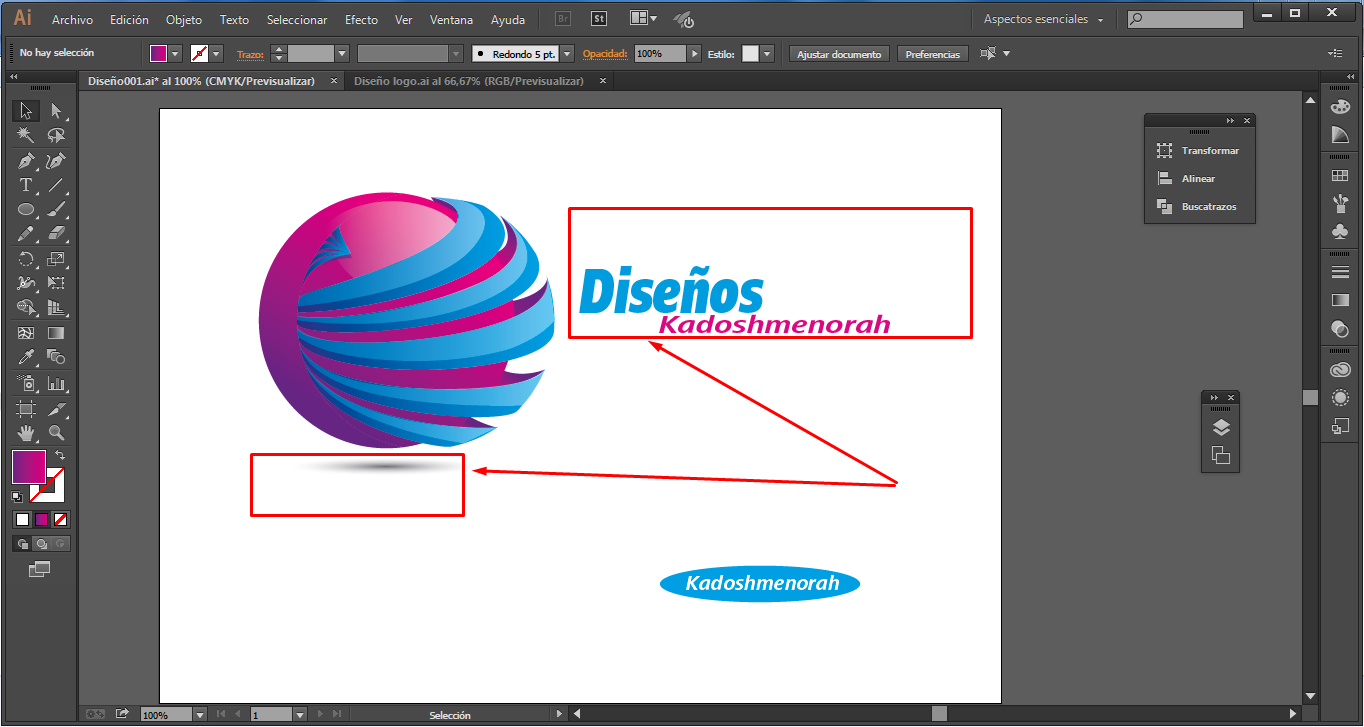Screen dimensions: 1364x727
Task: Select the Free Transform tool
Action: tap(56, 283)
